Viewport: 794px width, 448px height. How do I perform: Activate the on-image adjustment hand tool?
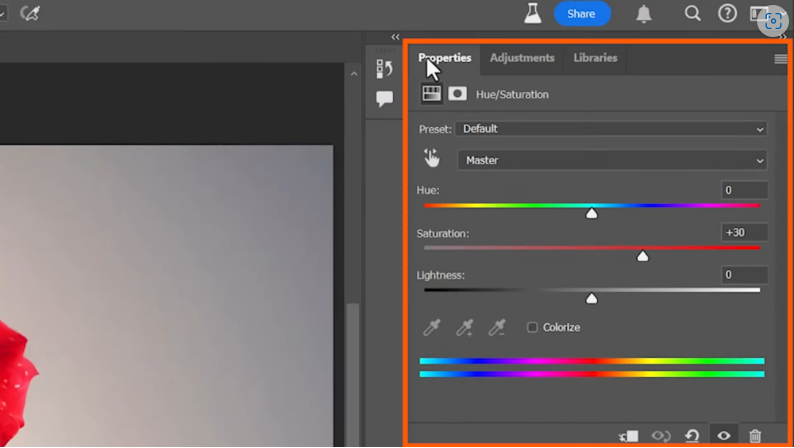pos(432,158)
